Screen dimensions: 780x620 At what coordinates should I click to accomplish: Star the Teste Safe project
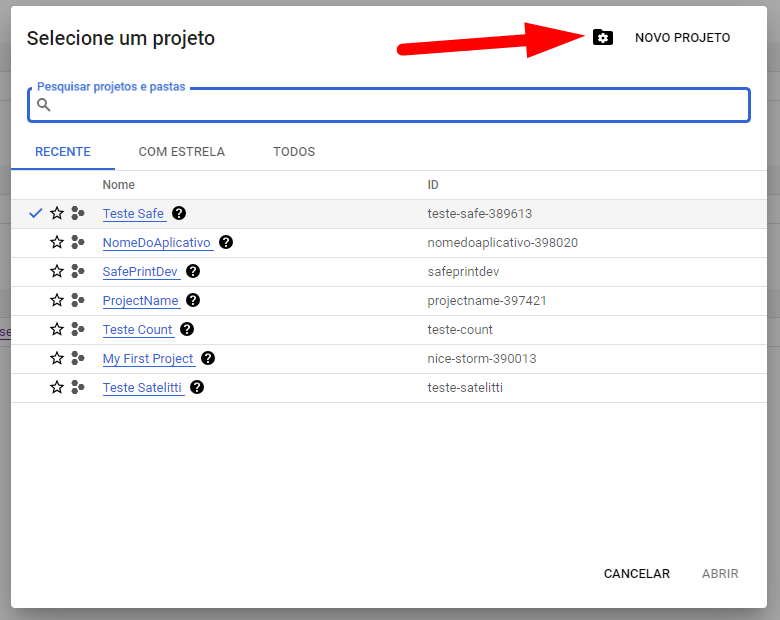[57, 213]
